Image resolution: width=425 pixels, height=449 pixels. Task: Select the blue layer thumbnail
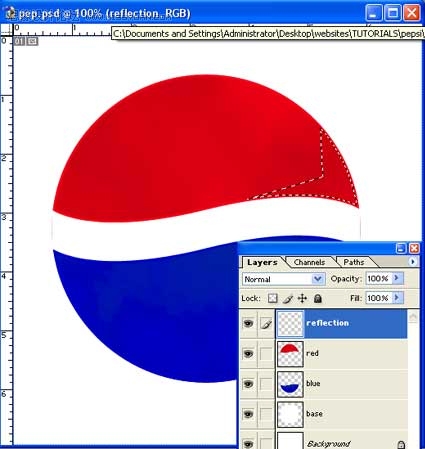[x=290, y=384]
